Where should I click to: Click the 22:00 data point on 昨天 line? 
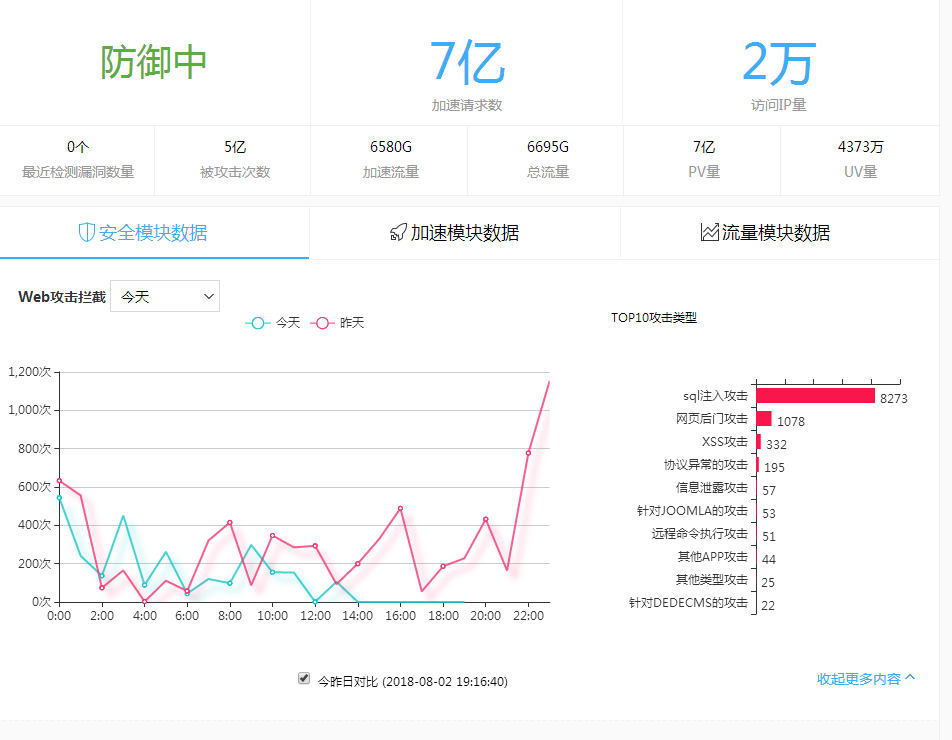coord(528,453)
